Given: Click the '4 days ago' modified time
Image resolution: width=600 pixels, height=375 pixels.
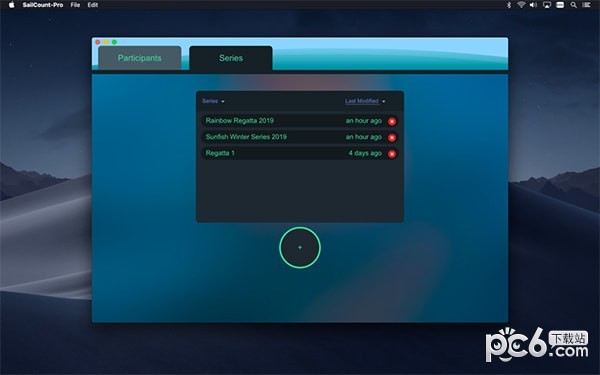Looking at the screenshot, I should point(365,153).
